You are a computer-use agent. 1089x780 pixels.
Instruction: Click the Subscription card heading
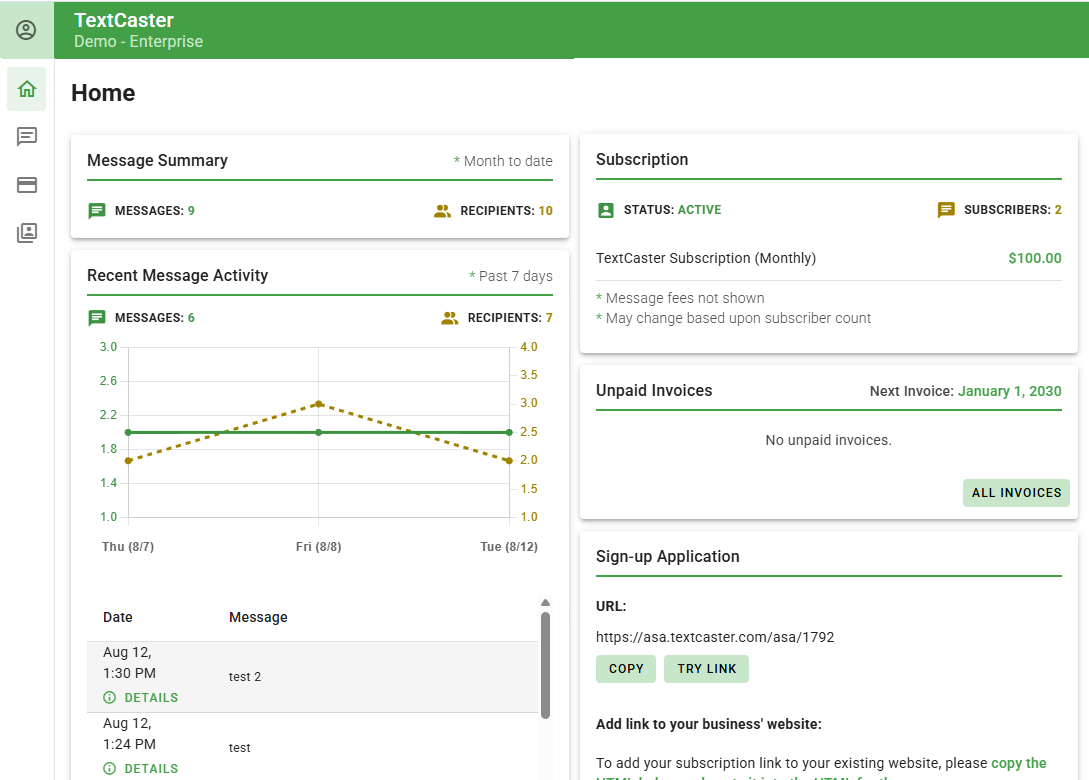tap(642, 160)
